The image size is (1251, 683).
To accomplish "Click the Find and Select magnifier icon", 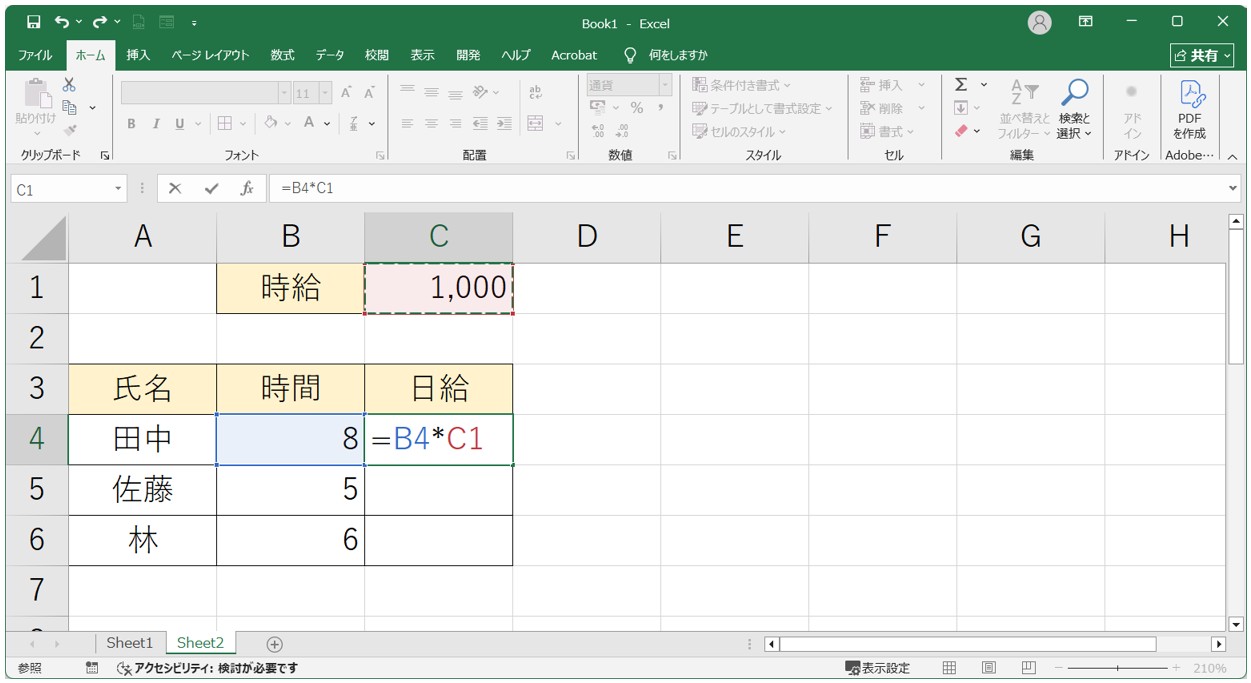I will point(1074,93).
